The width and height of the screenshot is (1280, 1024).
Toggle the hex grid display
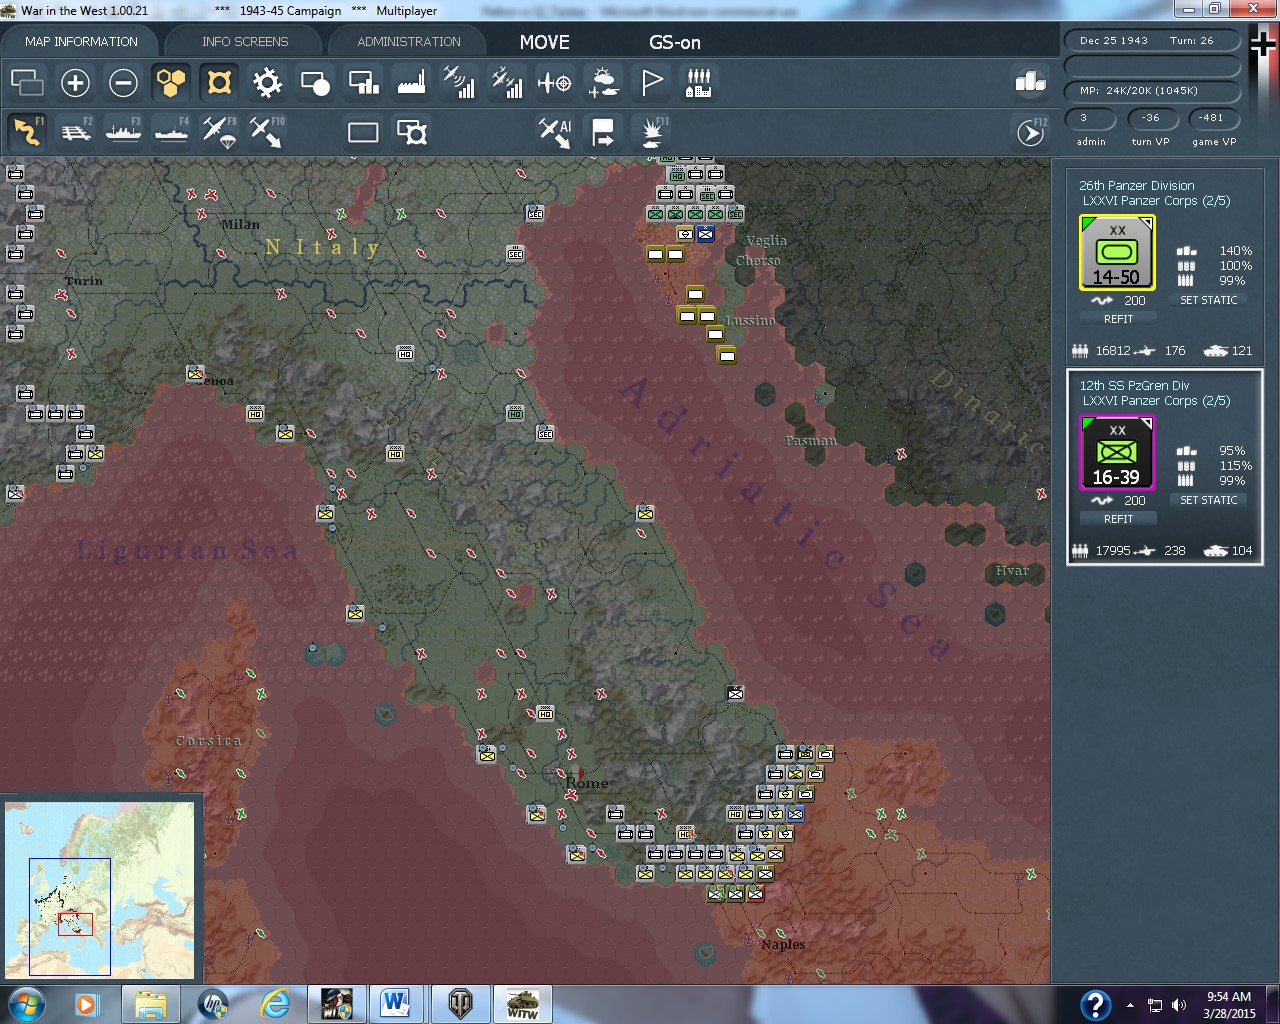coord(171,82)
